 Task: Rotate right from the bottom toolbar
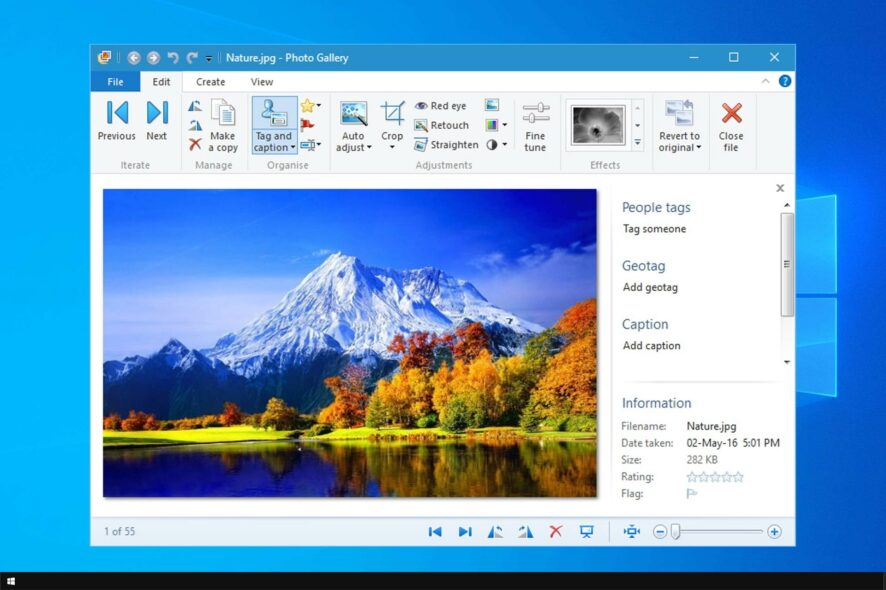pos(525,532)
